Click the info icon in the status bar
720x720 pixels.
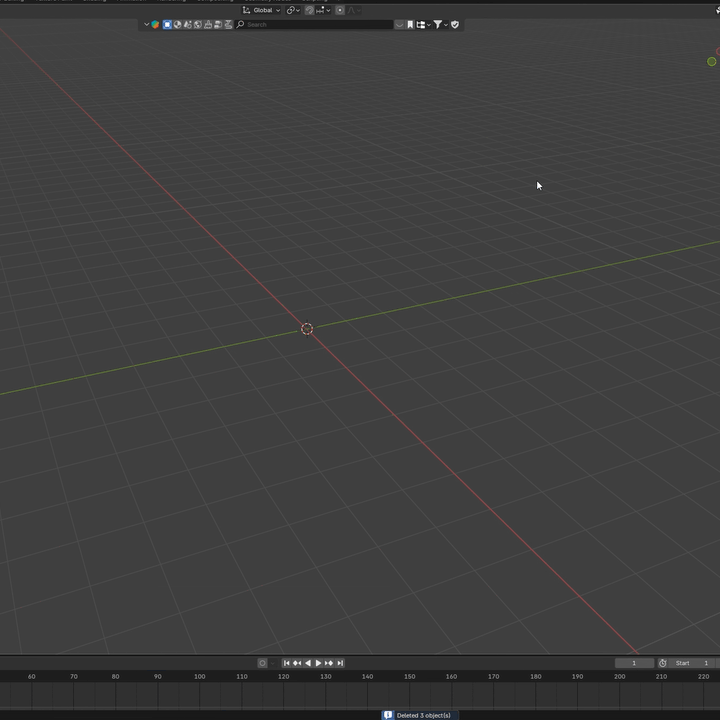pyautogui.click(x=388, y=715)
